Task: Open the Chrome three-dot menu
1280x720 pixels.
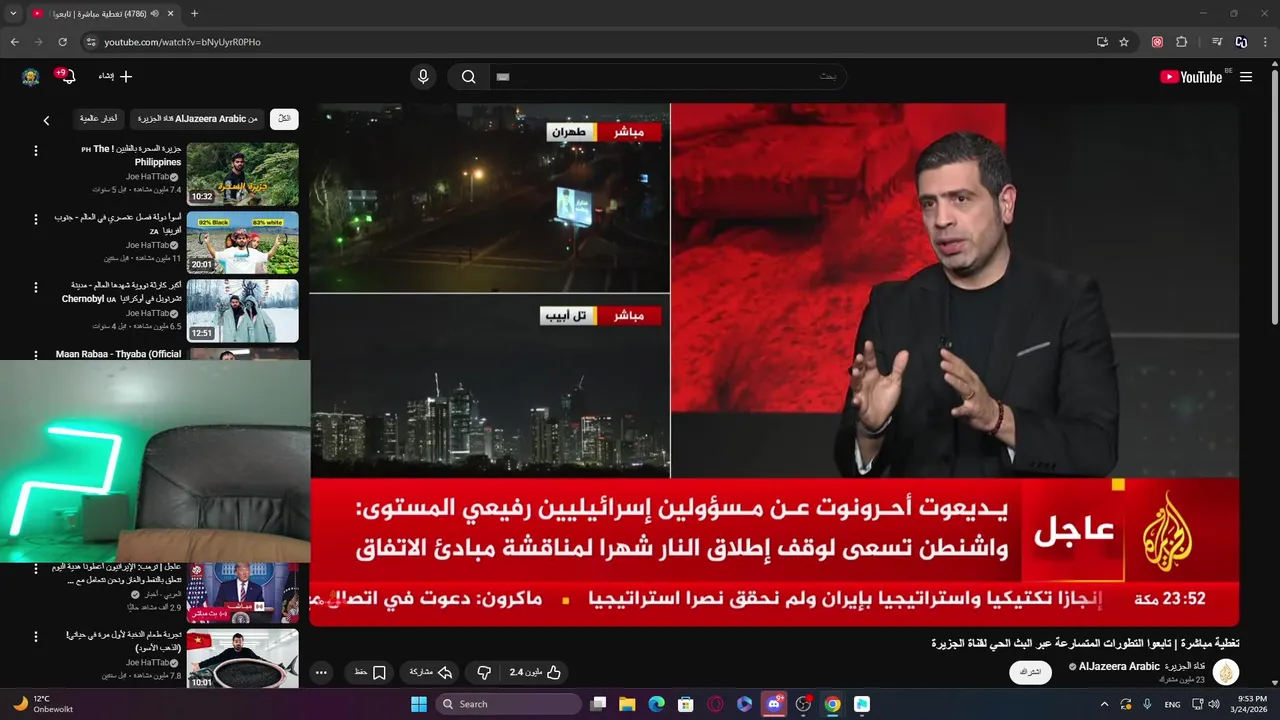Action: coord(1265,42)
